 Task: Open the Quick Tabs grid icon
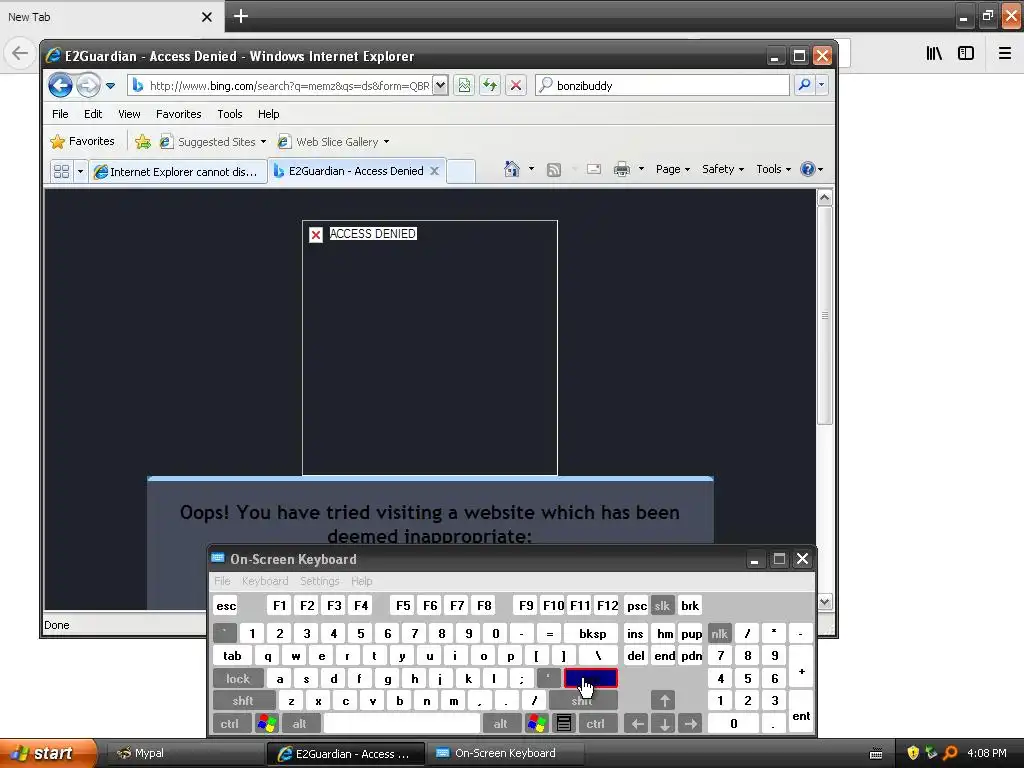tap(61, 171)
